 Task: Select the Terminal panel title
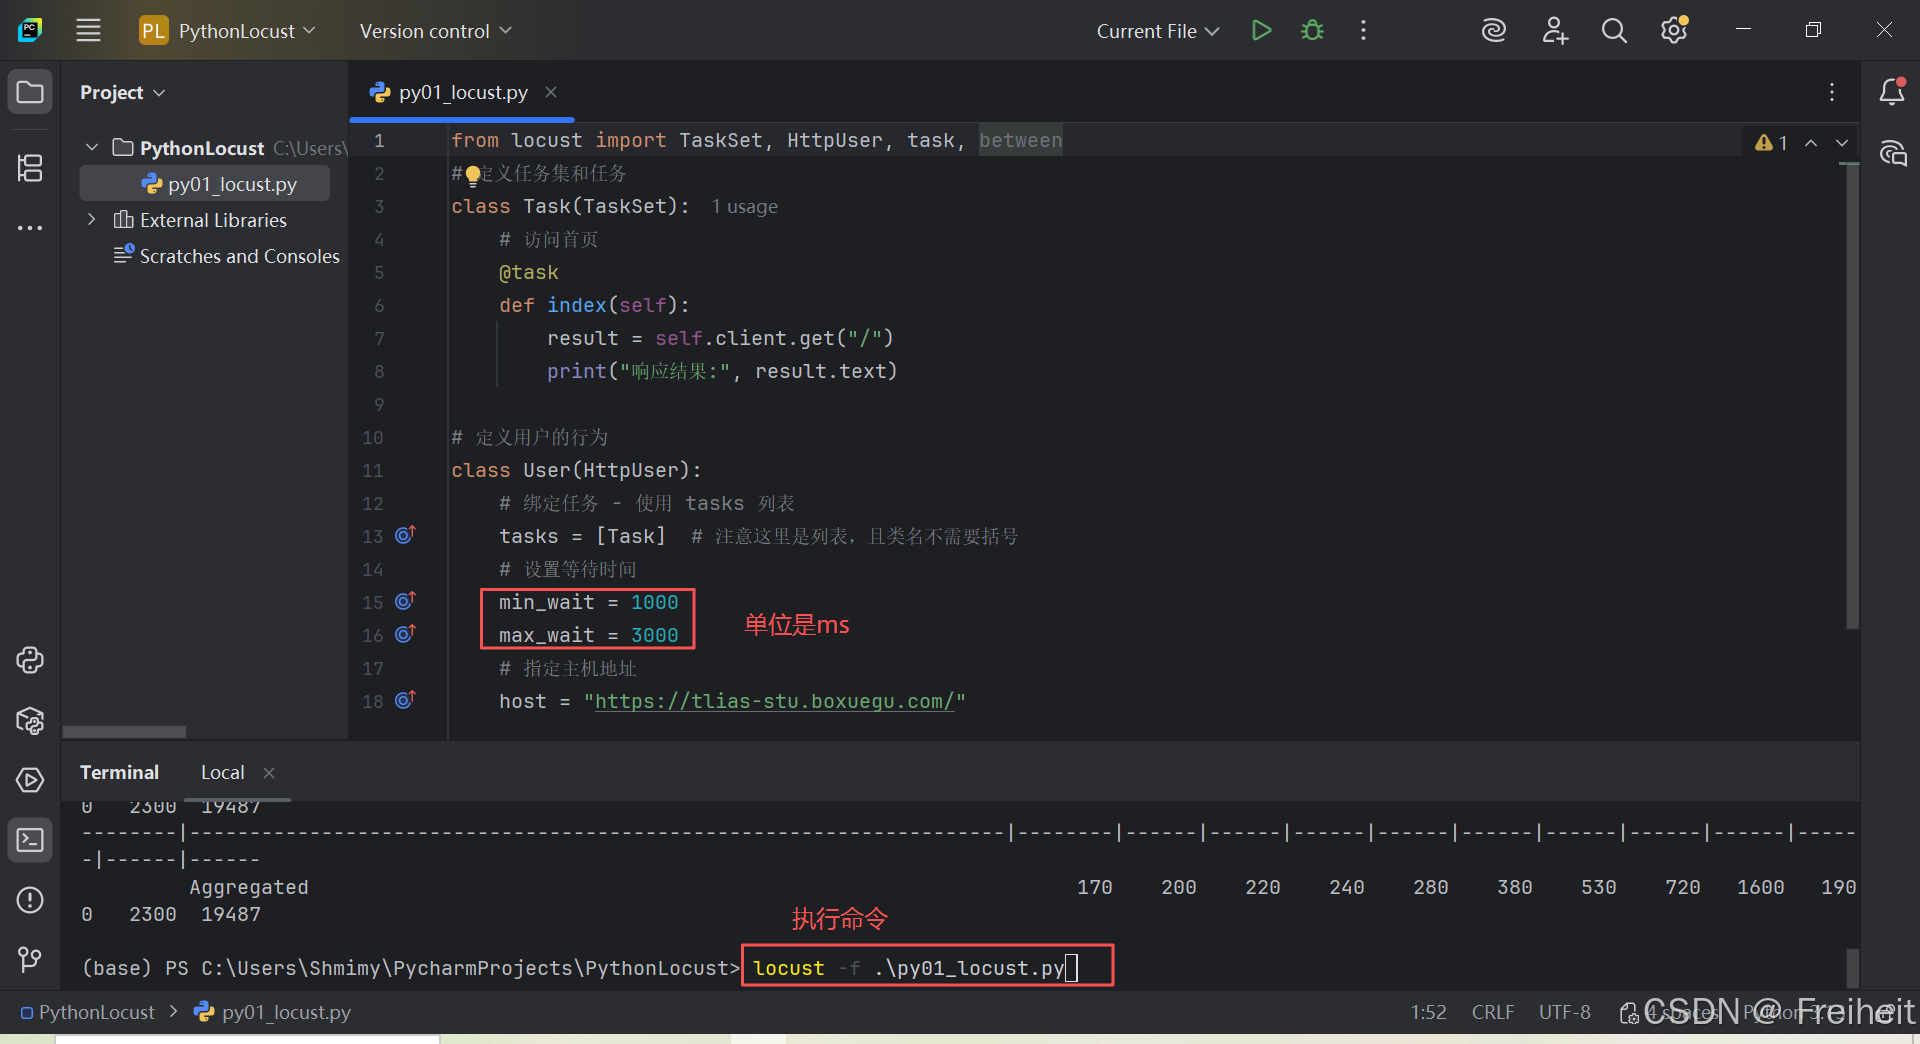tap(119, 772)
